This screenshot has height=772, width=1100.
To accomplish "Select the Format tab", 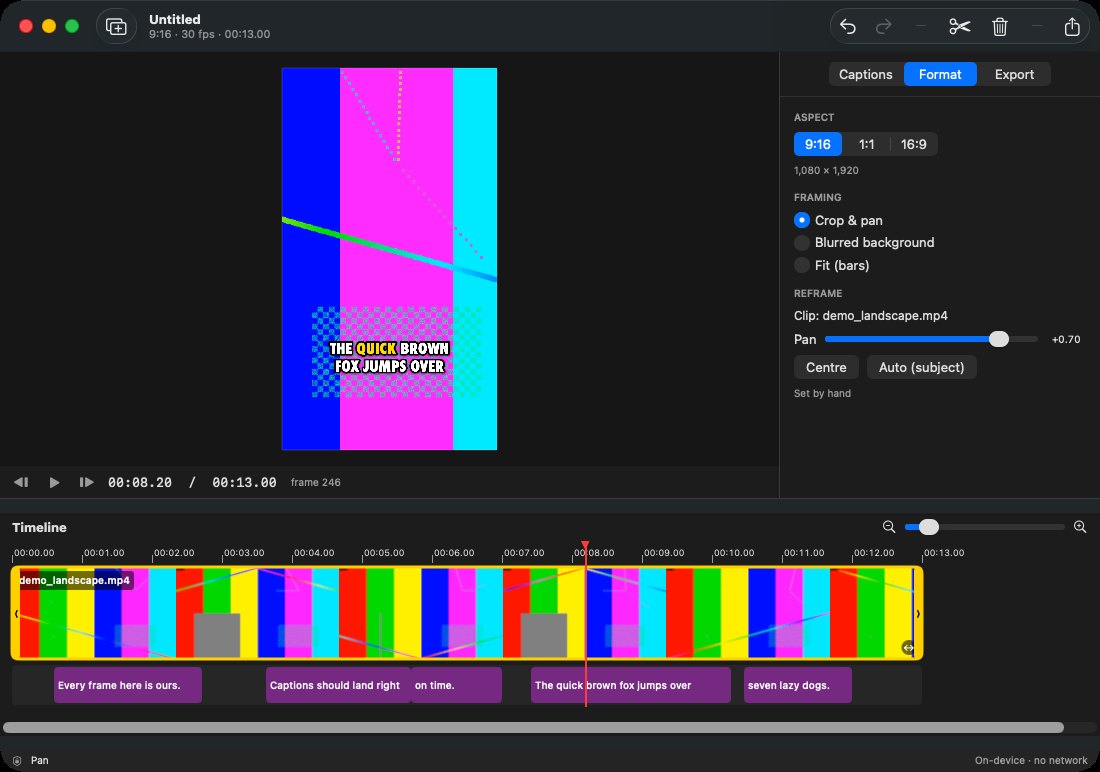I will (940, 74).
